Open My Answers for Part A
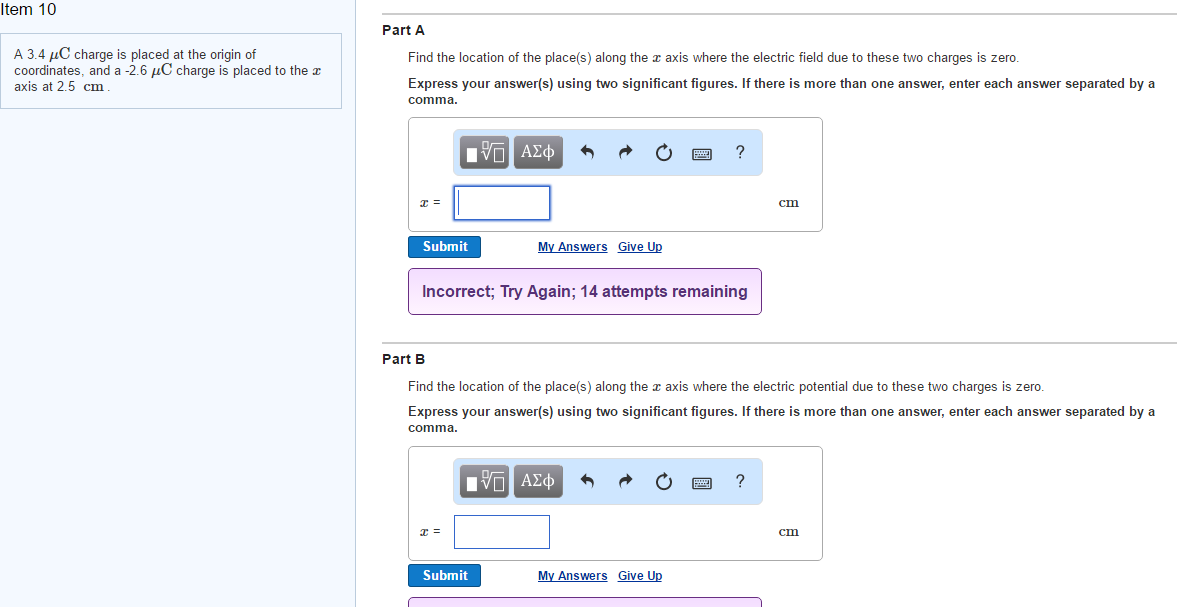This screenshot has width=1199, height=607. (572, 246)
